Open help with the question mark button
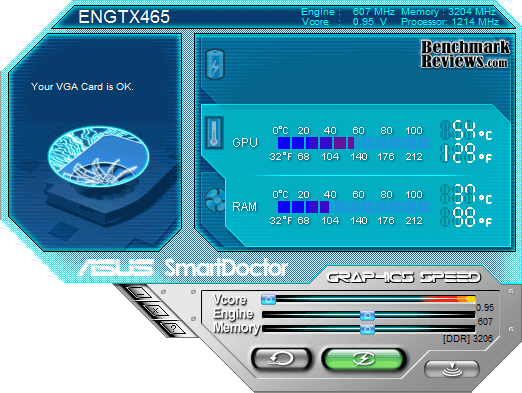The width and height of the screenshot is (522, 393). pos(173,328)
